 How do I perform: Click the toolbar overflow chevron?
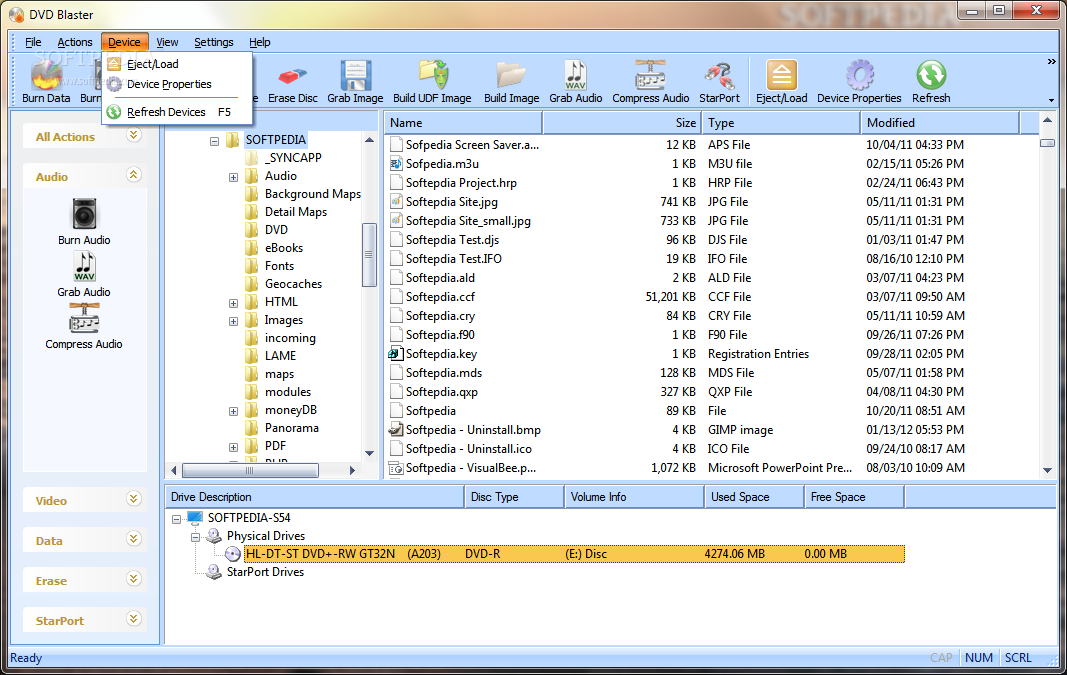point(1051,62)
